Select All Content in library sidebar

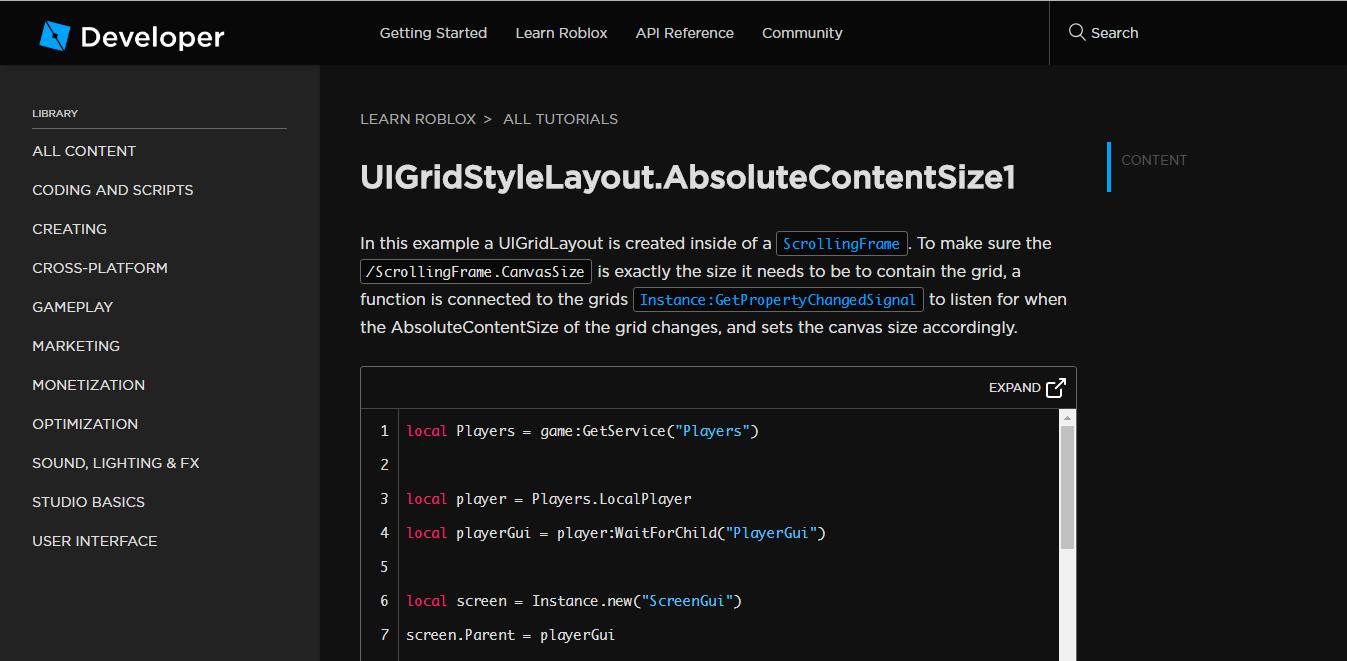[x=84, y=151]
